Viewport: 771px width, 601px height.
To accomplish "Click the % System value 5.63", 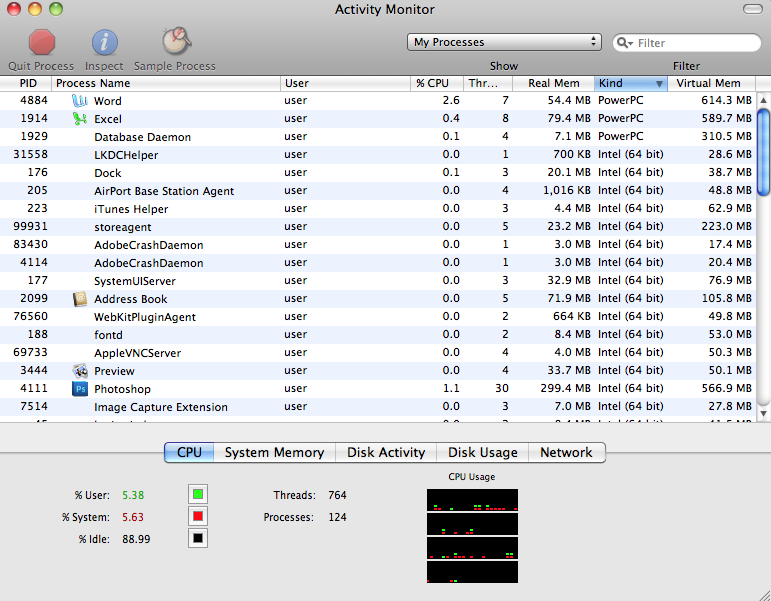I will (133, 517).
